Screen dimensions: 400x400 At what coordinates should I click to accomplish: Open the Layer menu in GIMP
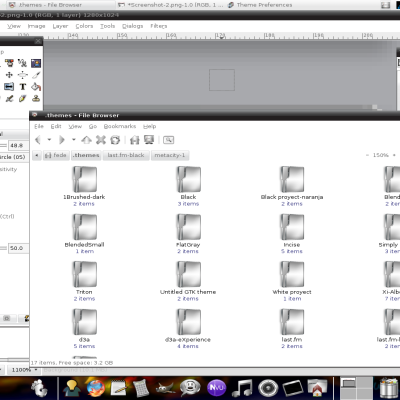point(60,26)
